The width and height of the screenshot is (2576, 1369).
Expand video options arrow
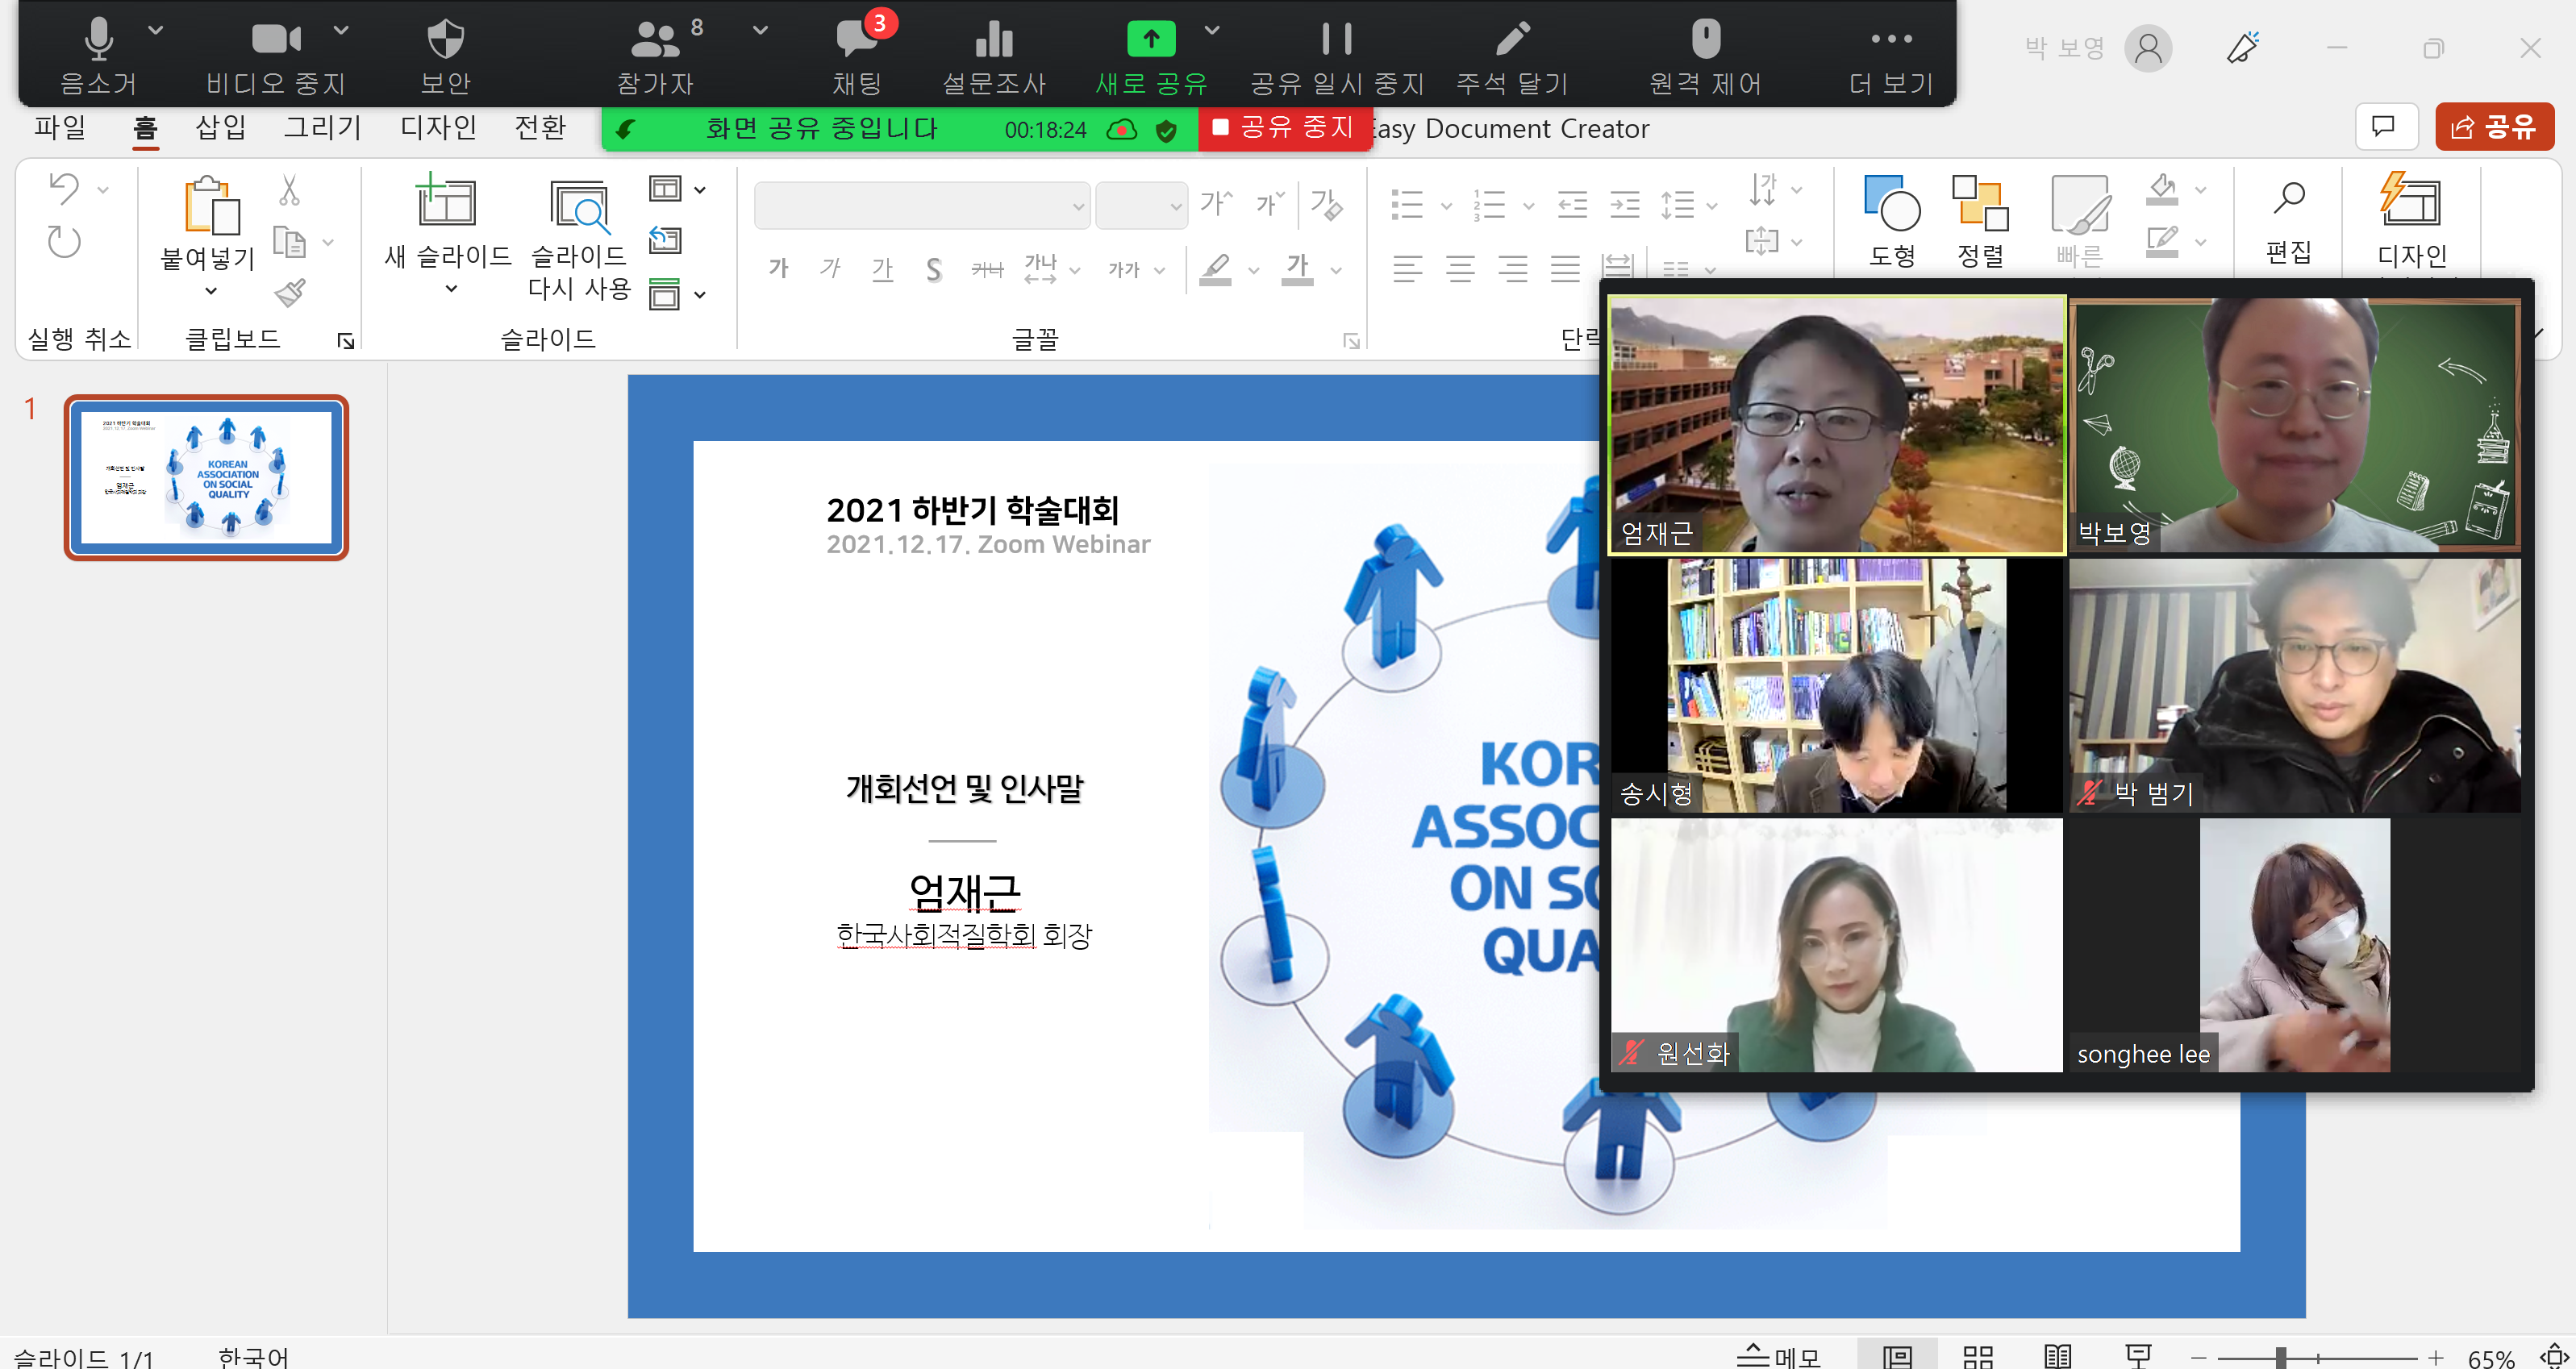[x=341, y=31]
